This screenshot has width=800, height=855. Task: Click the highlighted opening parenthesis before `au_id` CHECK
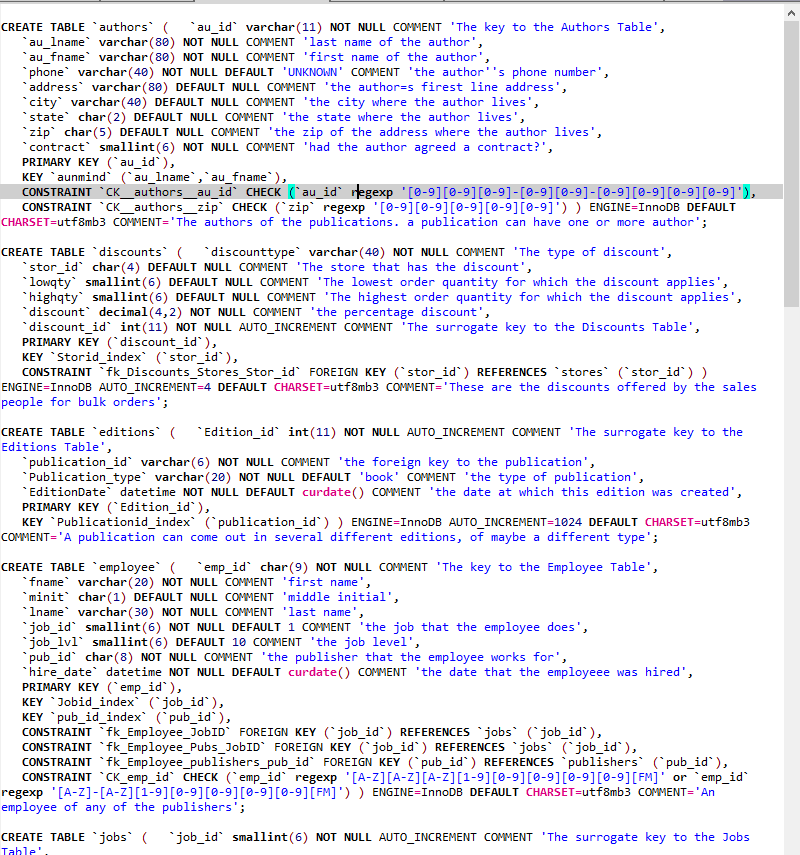click(x=291, y=192)
